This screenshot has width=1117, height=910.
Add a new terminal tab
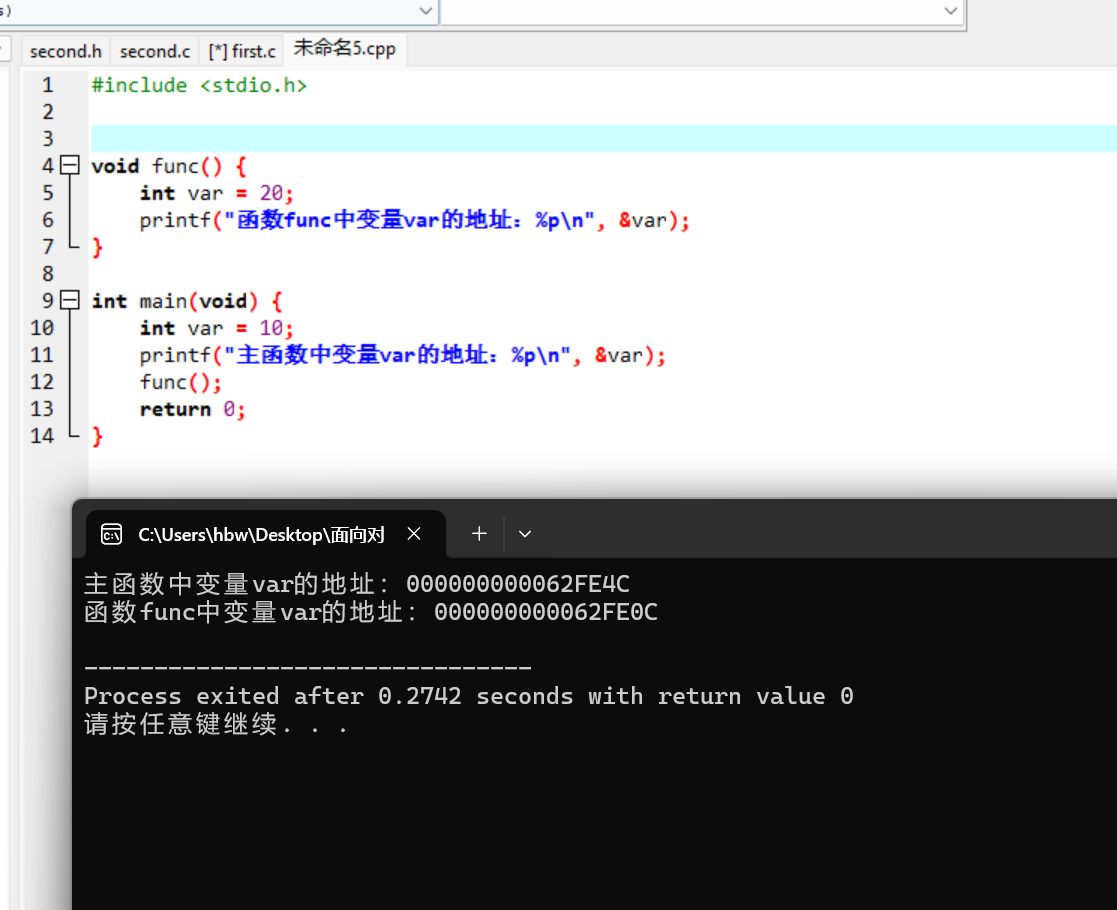(x=479, y=534)
